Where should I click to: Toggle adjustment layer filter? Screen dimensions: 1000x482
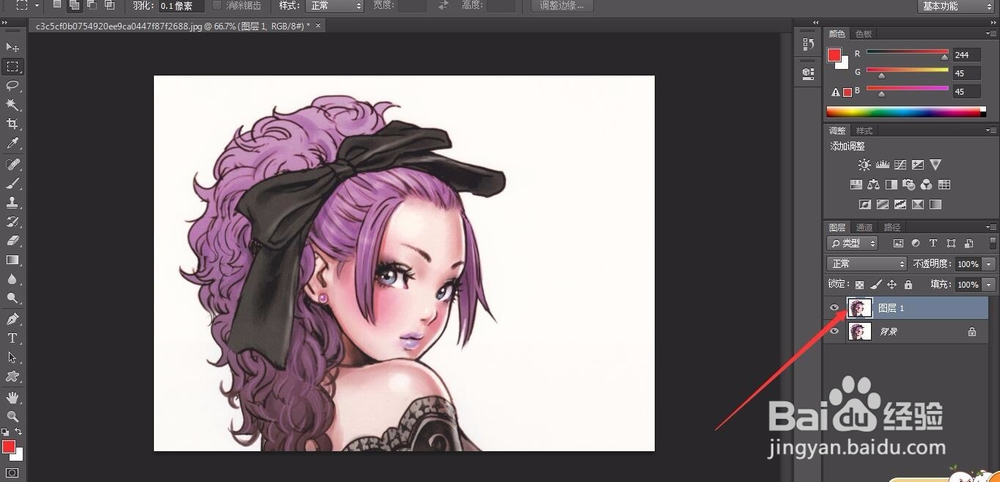tap(916, 243)
